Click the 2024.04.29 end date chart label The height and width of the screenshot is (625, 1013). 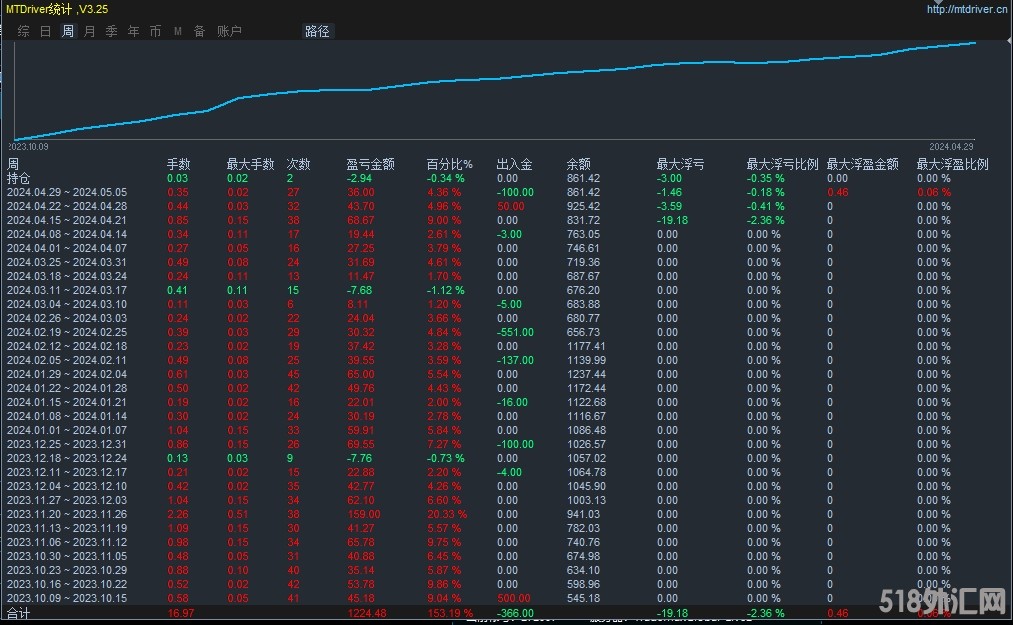point(950,146)
